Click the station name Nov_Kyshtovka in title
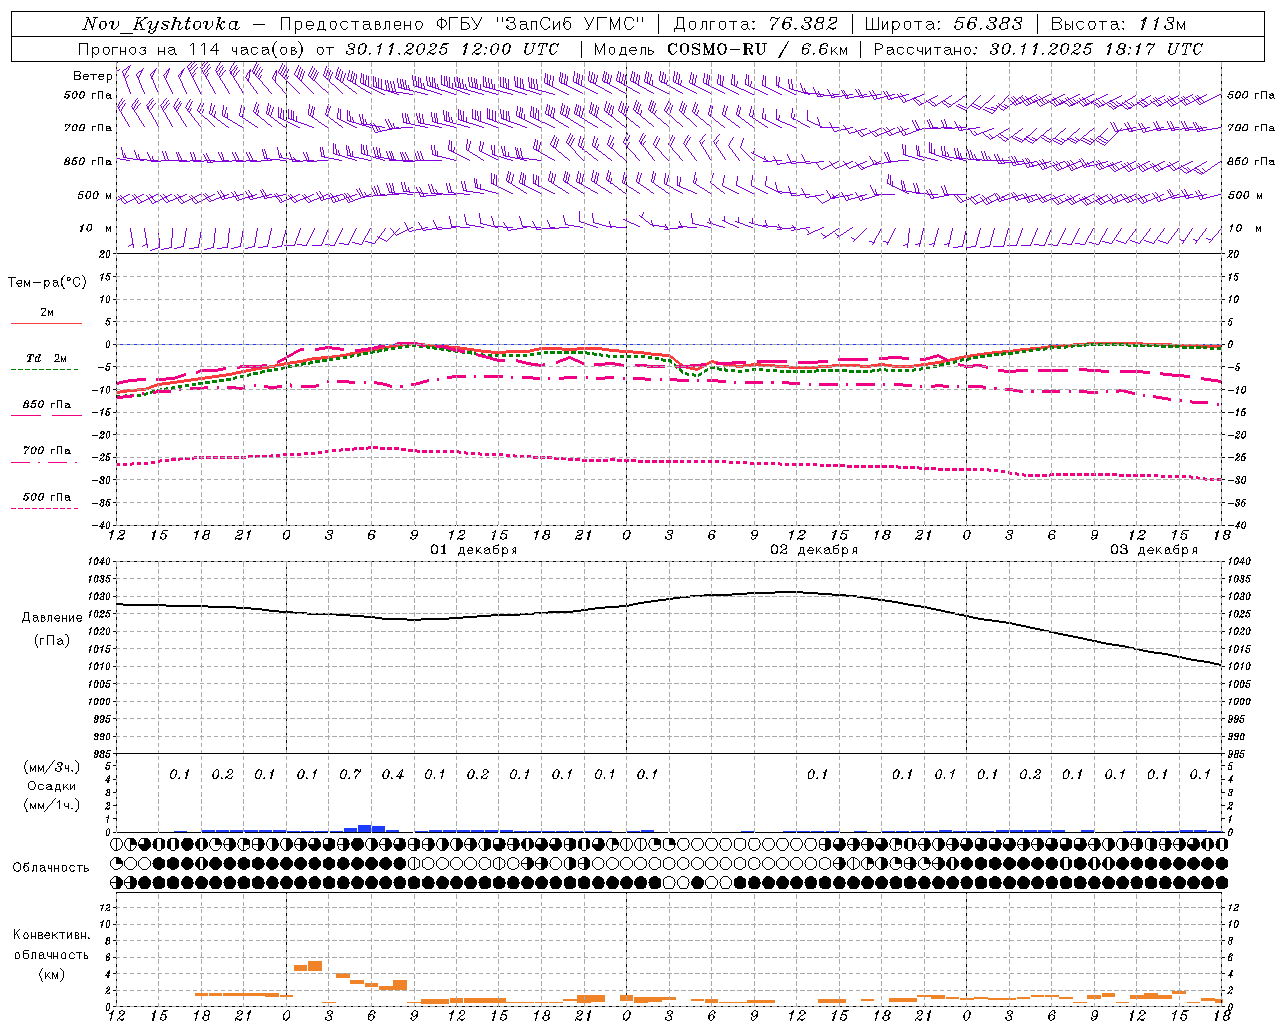The height and width of the screenshot is (1024, 1280). click(x=161, y=24)
